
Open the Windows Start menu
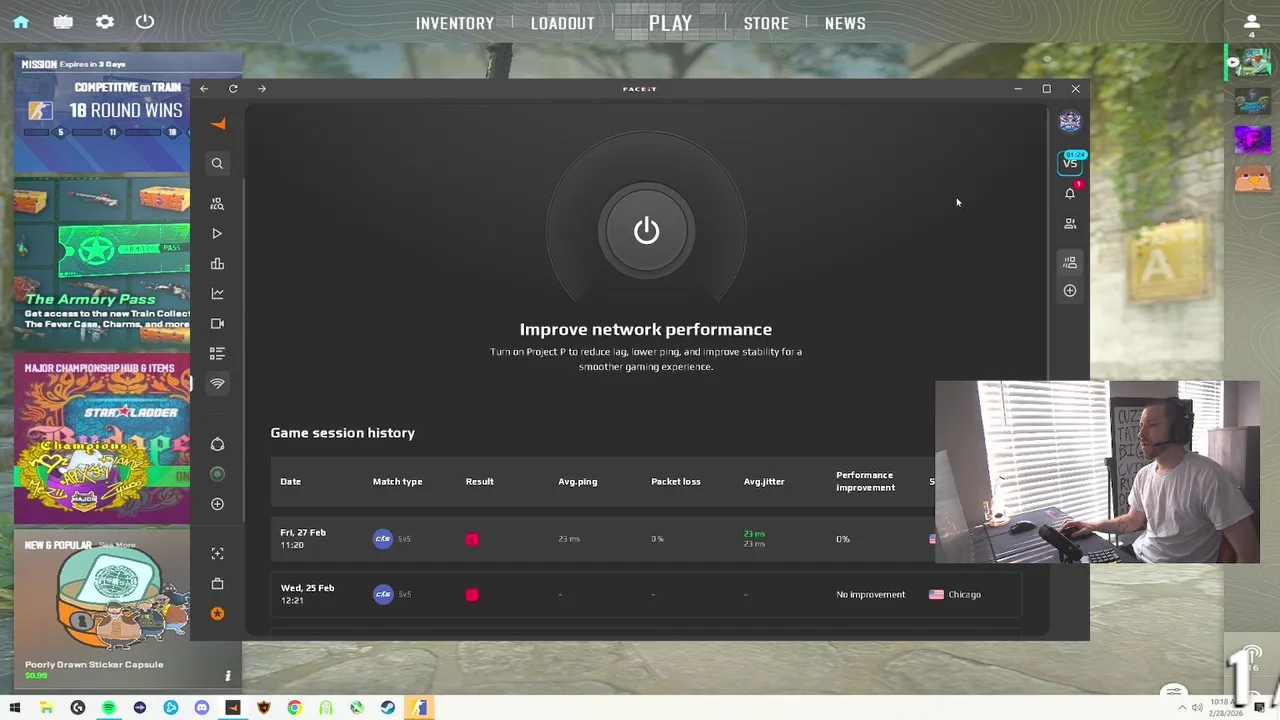pos(15,708)
